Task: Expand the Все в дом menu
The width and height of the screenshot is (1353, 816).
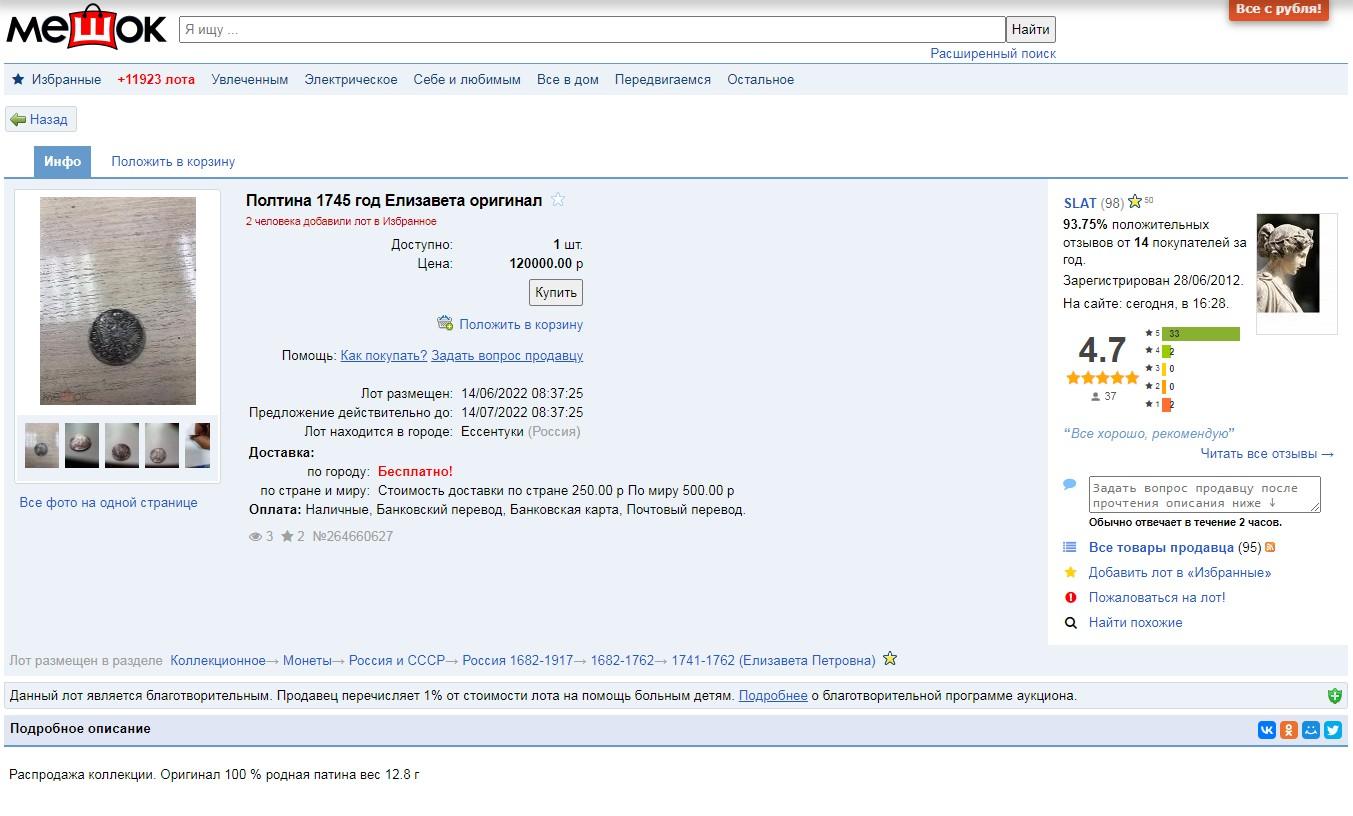Action: coord(567,80)
